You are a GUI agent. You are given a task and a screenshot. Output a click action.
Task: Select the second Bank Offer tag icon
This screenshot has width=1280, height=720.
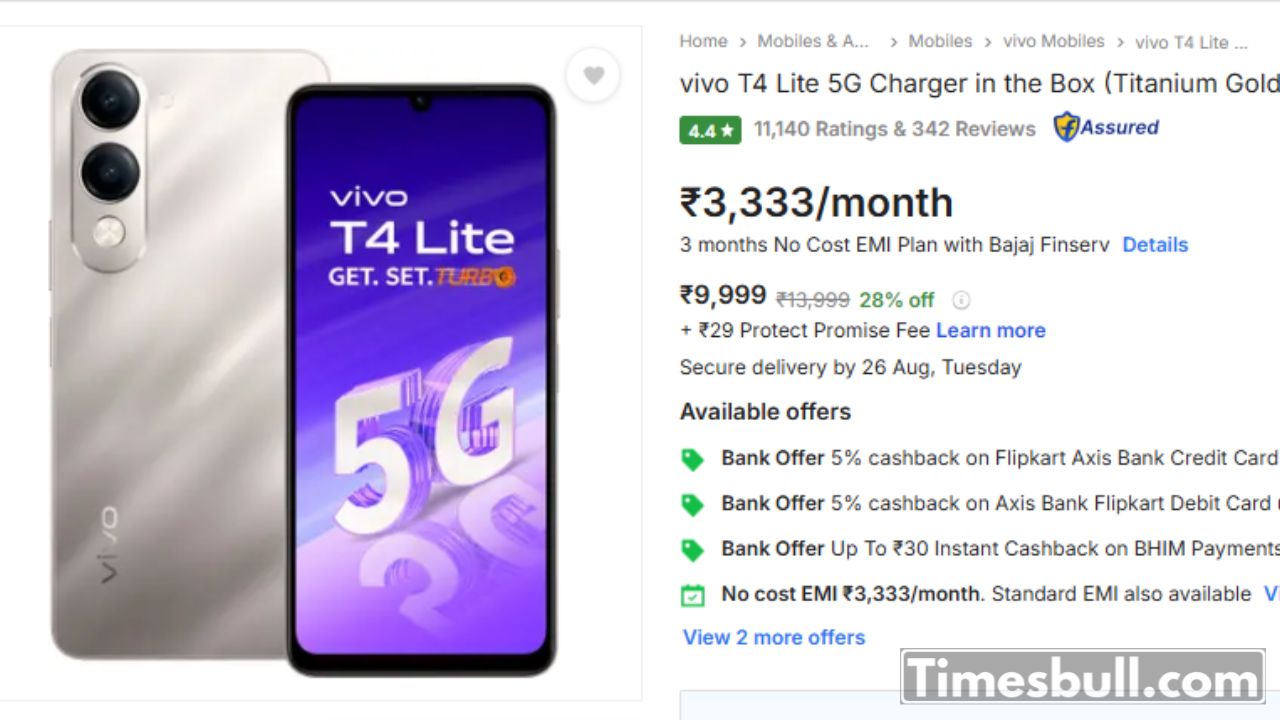point(692,504)
